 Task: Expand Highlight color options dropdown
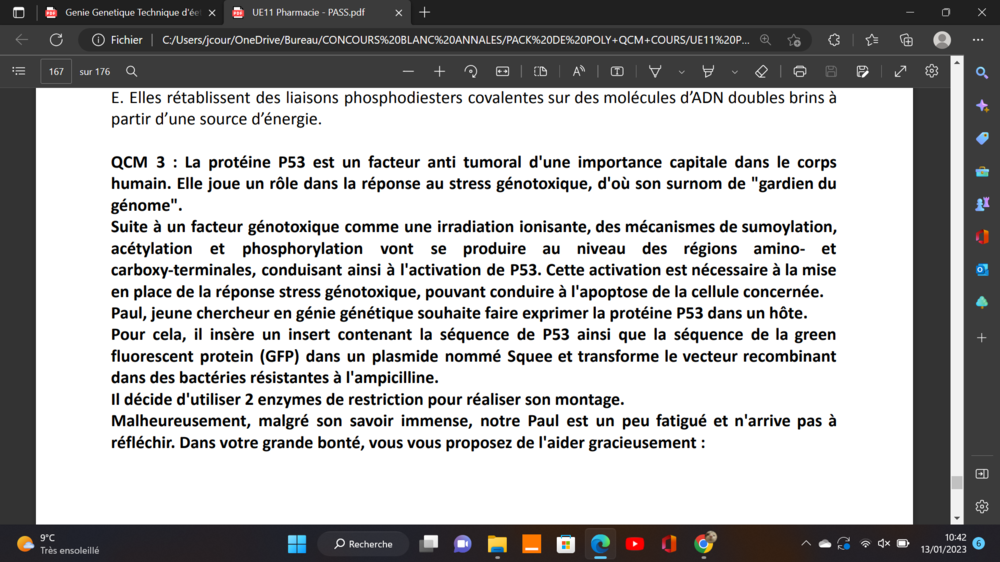click(735, 72)
